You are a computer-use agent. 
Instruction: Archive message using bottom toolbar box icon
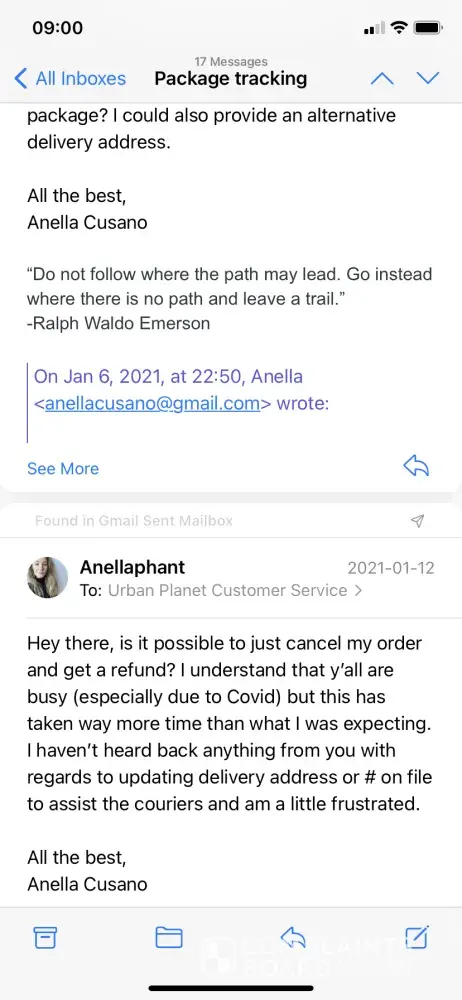point(45,937)
